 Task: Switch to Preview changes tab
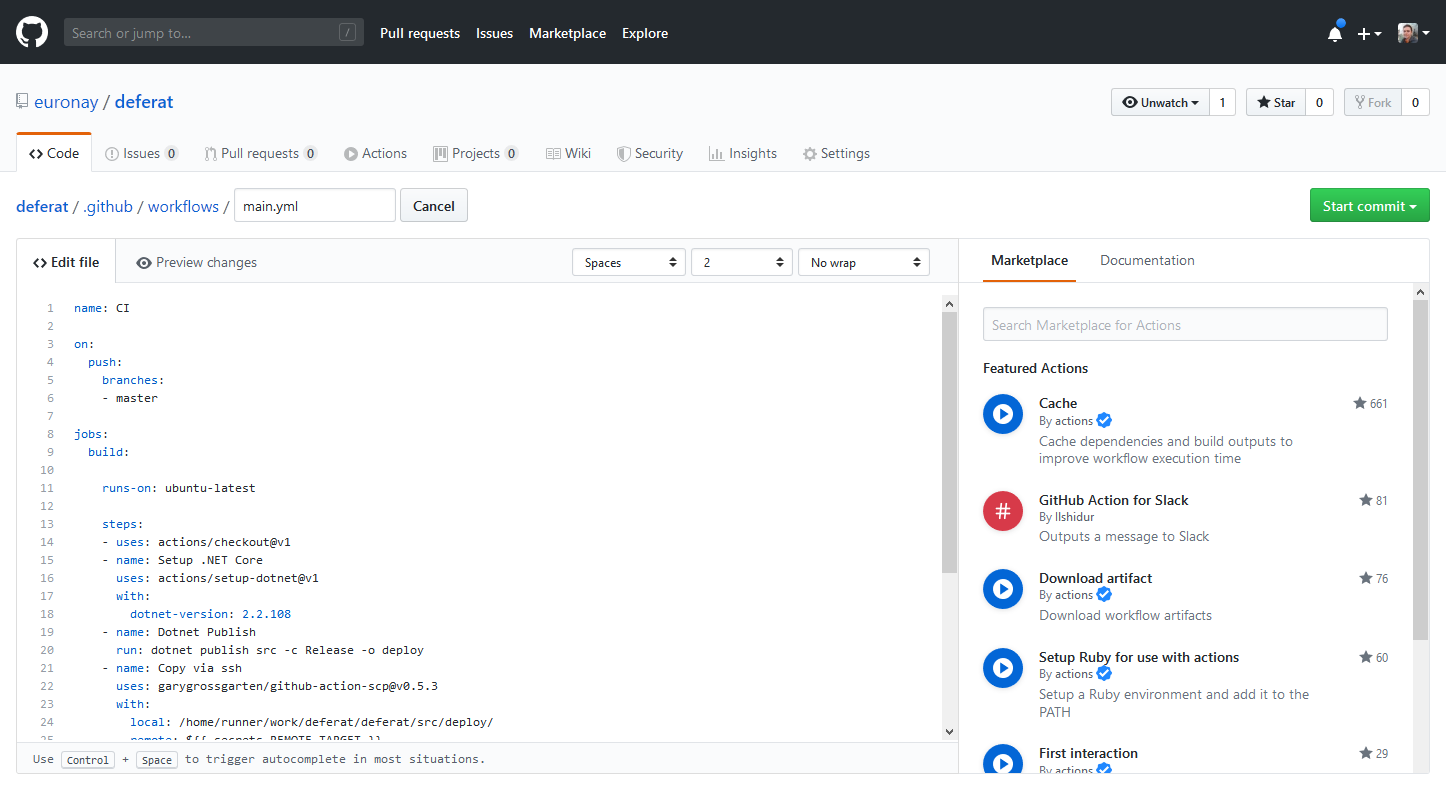[196, 262]
